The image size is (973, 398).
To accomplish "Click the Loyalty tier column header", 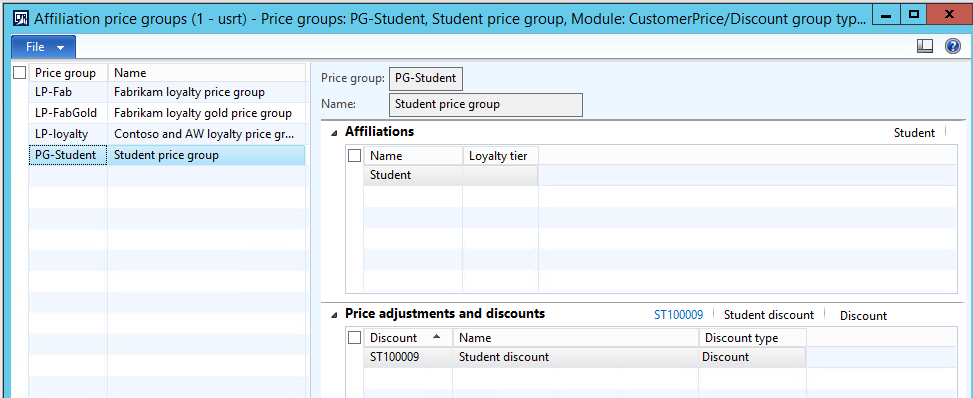I will pyautogui.click(x=500, y=156).
